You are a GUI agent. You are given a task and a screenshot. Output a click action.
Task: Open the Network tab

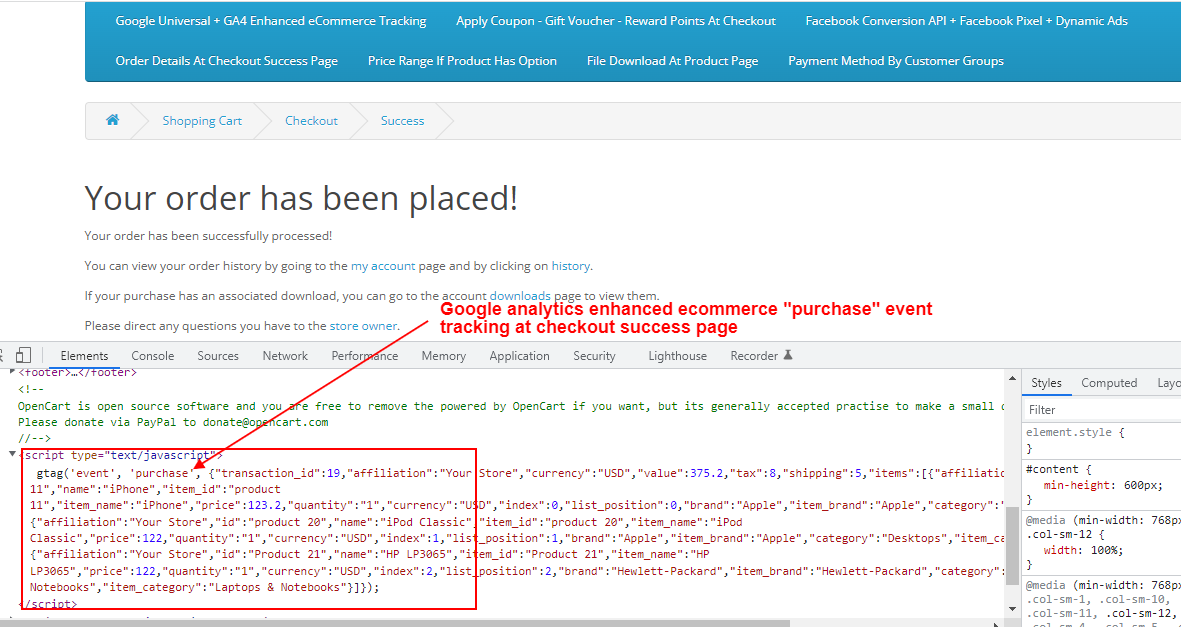(285, 356)
